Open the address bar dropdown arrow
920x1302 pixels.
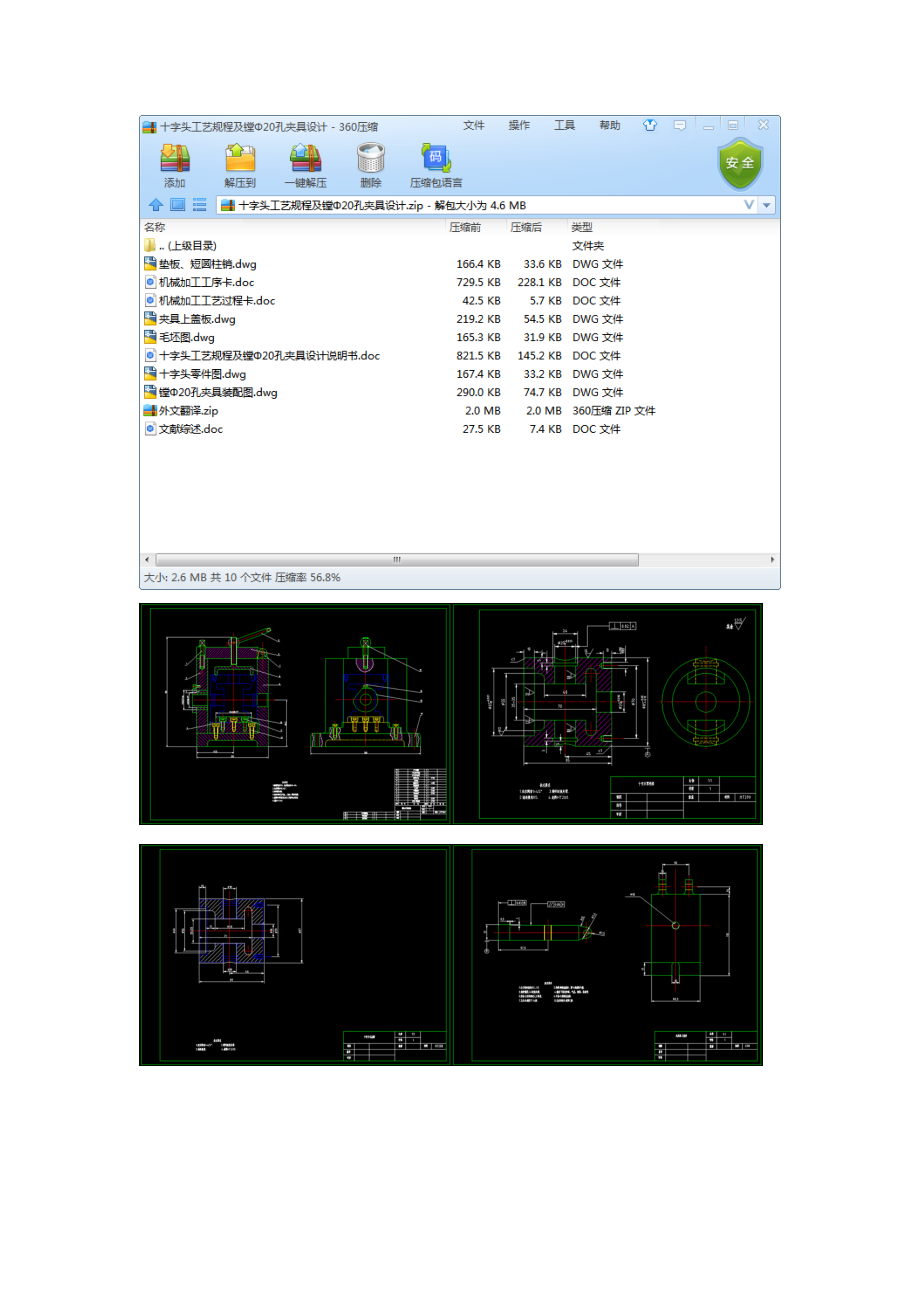(768, 205)
